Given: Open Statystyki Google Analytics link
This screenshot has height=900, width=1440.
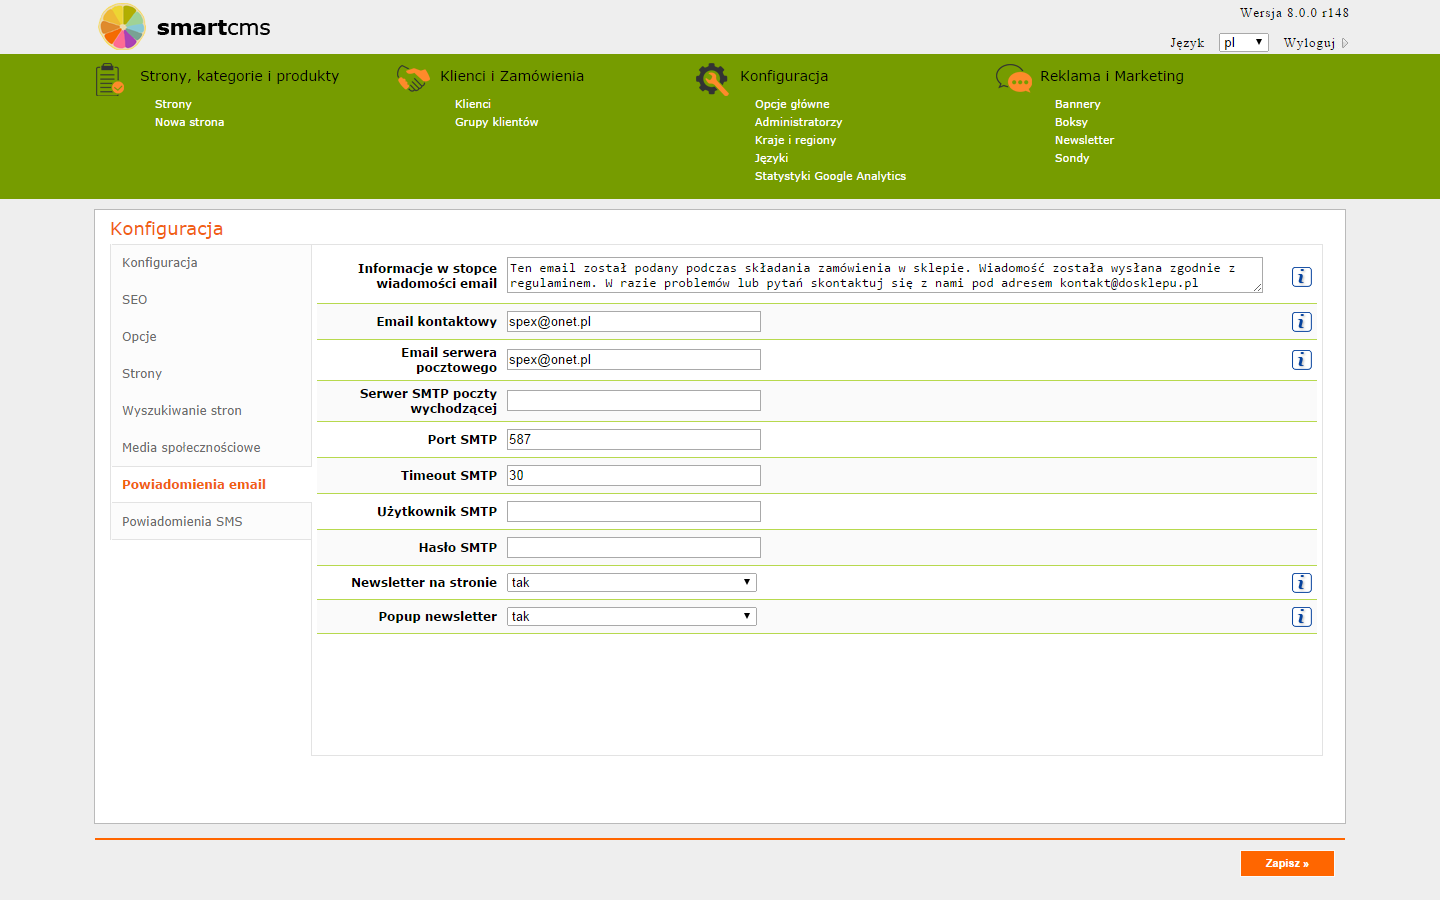Looking at the screenshot, I should click(x=830, y=176).
